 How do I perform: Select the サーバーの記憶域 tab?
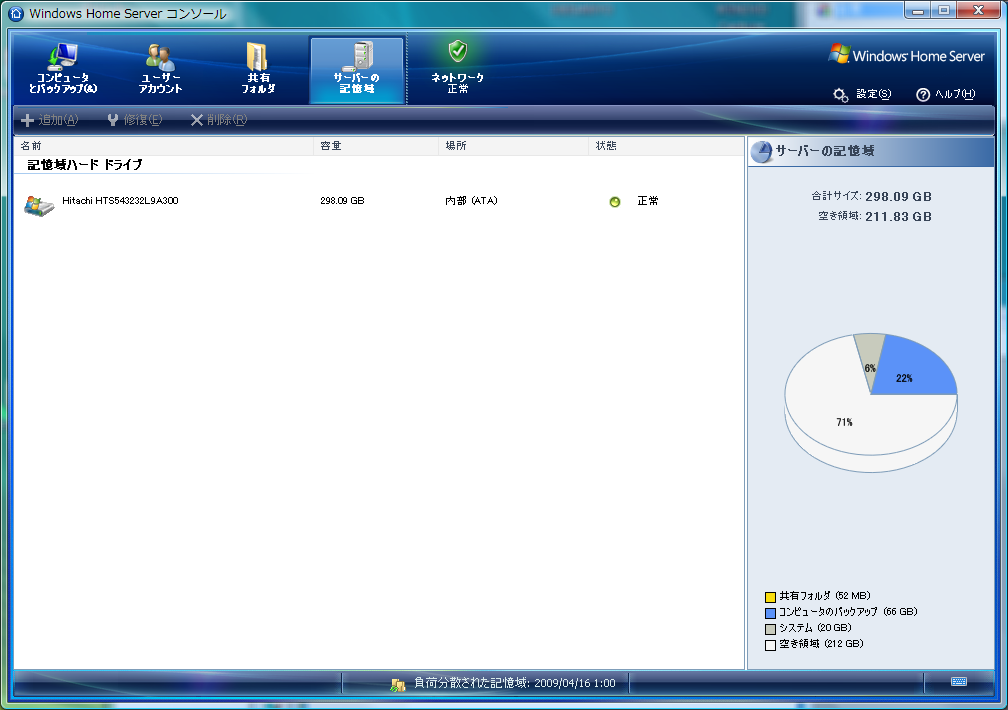coord(357,70)
